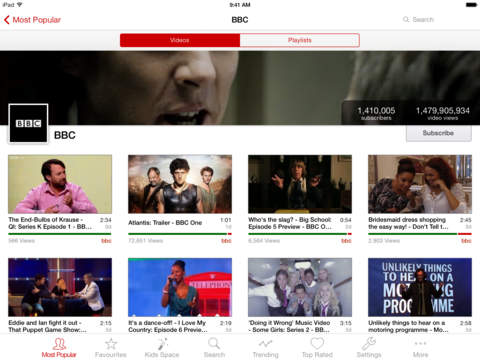The image size is (480, 360).
Task: Play Unlikely things motoring programme video
Action: (x=420, y=287)
